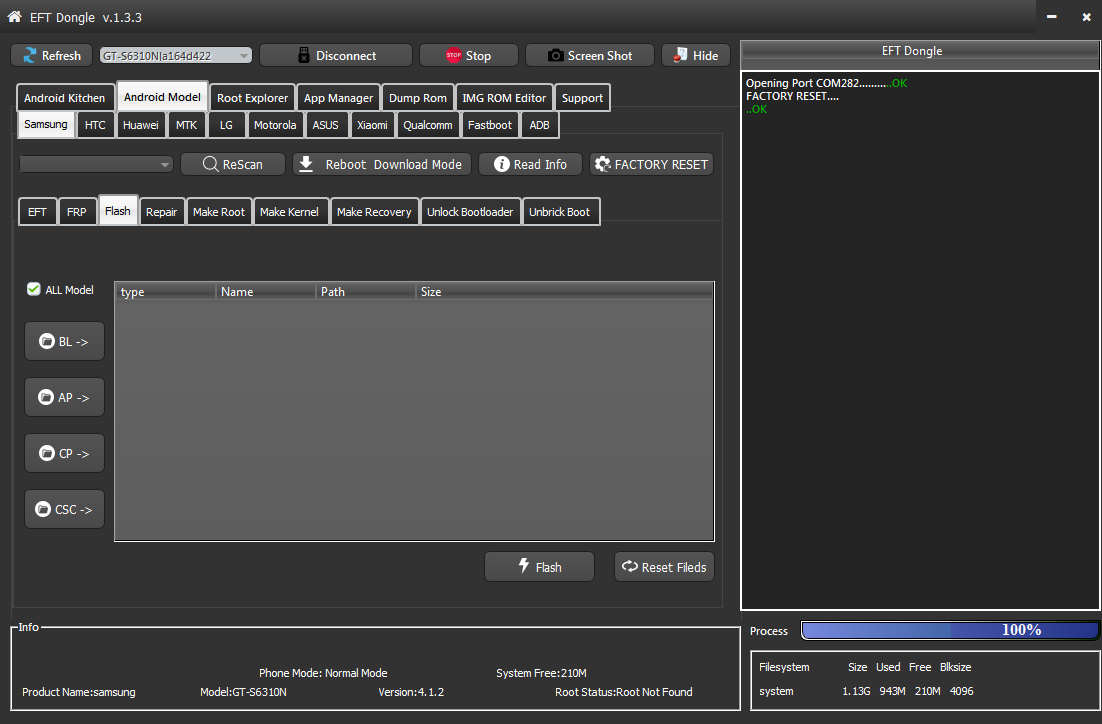Image resolution: width=1102 pixels, height=724 pixels.
Task: Click the 'Opening Port COM282' log line
Action: pyautogui.click(x=826, y=83)
